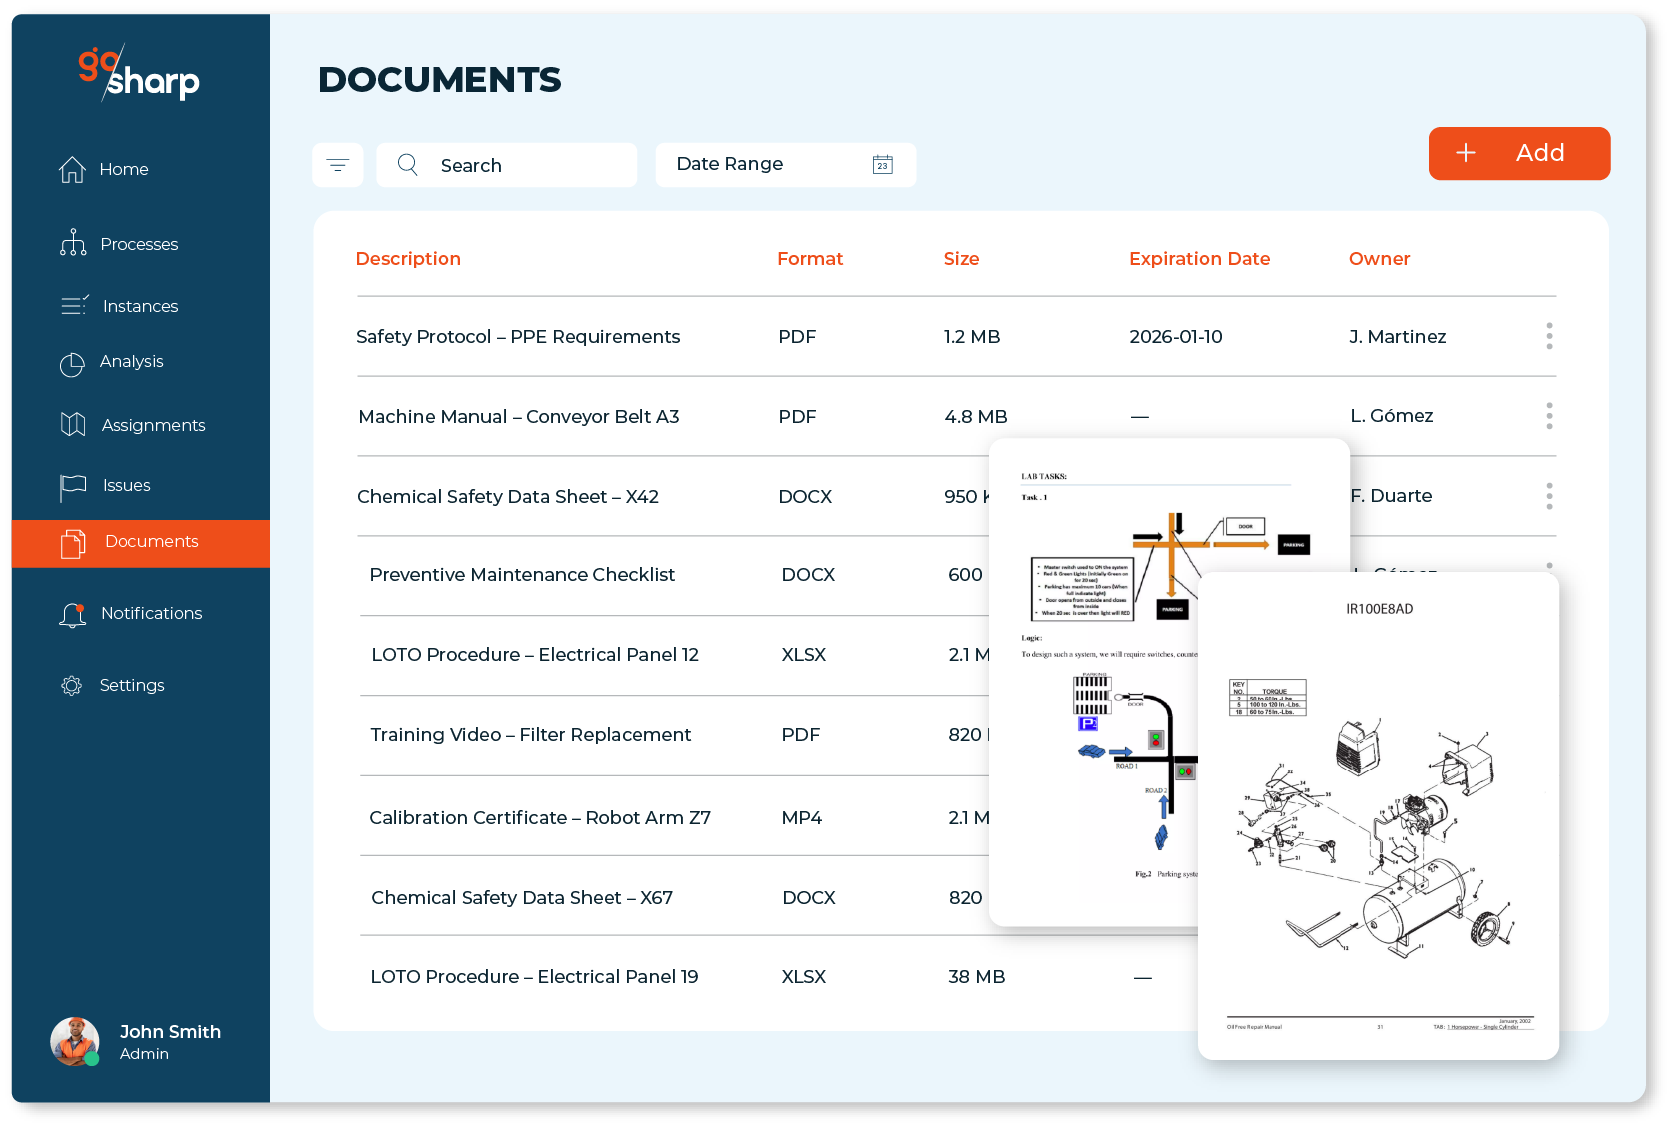Open options menu for Safety Protocol row
This screenshot has width=1672, height=1128.
(x=1549, y=336)
